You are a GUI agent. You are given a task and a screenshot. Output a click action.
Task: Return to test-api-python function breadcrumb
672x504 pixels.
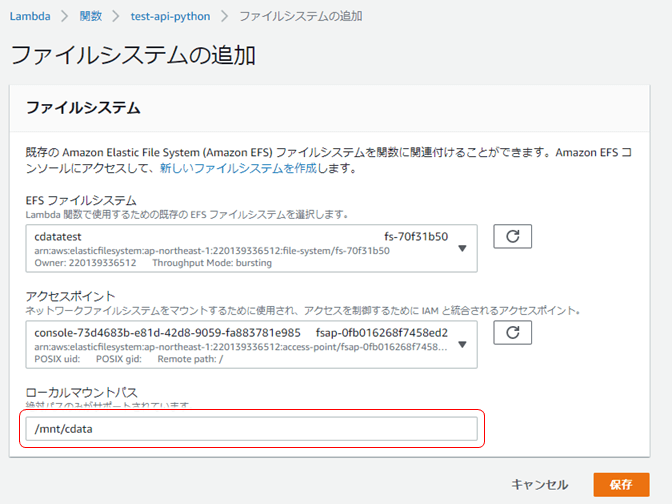pyautogui.click(x=170, y=16)
